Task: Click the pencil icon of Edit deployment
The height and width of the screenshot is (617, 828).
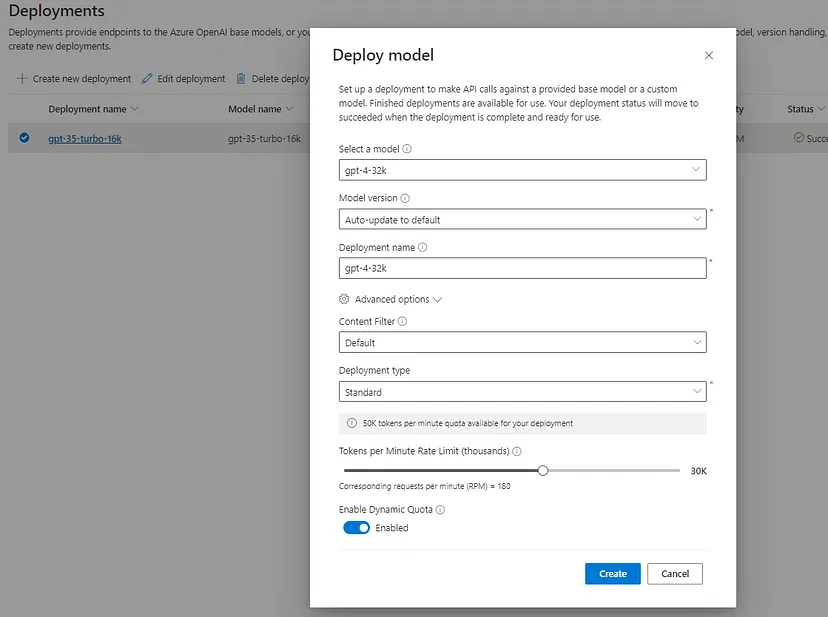Action: [147, 79]
